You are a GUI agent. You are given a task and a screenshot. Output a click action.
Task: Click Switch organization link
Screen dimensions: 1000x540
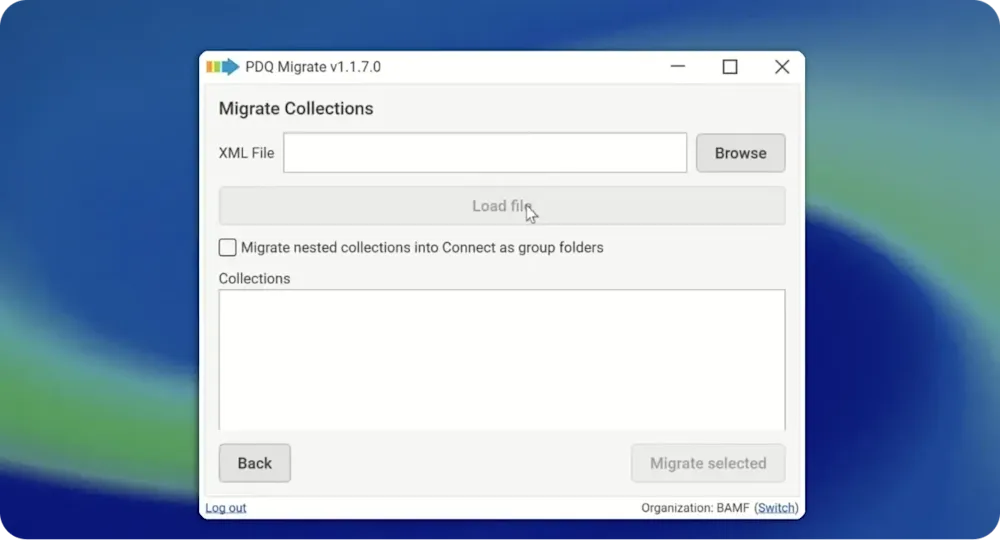[x=776, y=507]
